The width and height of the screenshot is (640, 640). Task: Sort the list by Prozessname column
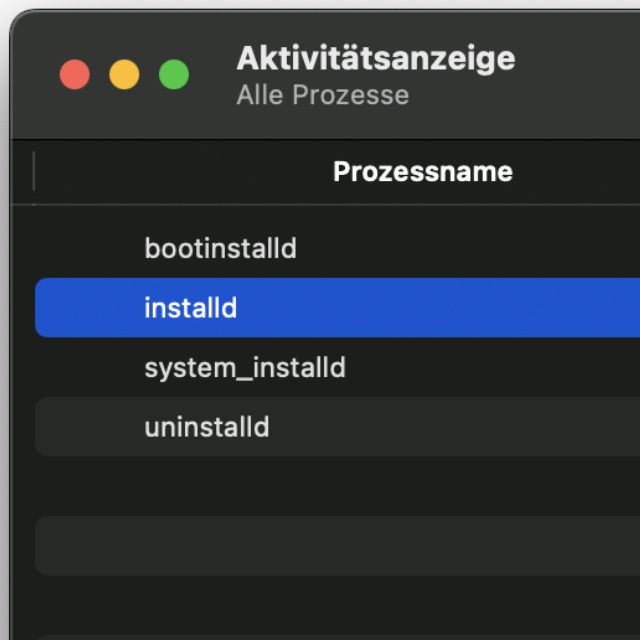(422, 172)
